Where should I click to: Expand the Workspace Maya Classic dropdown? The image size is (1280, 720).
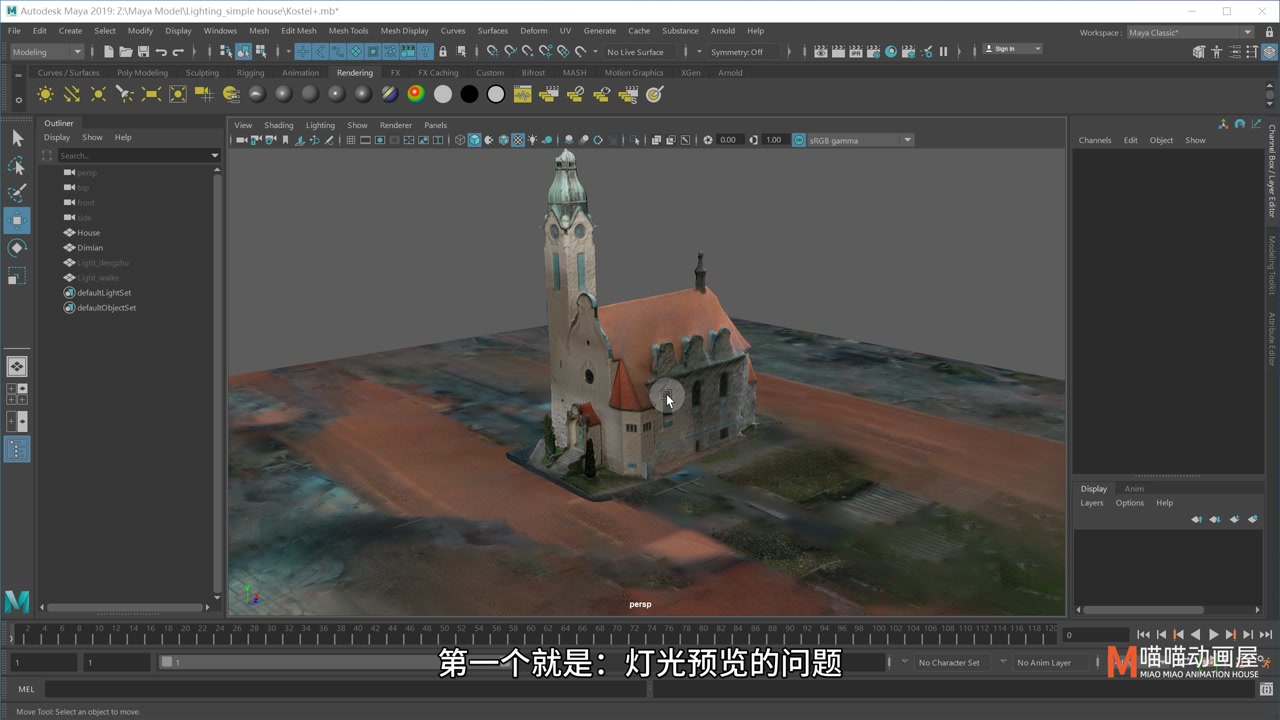(1190, 32)
